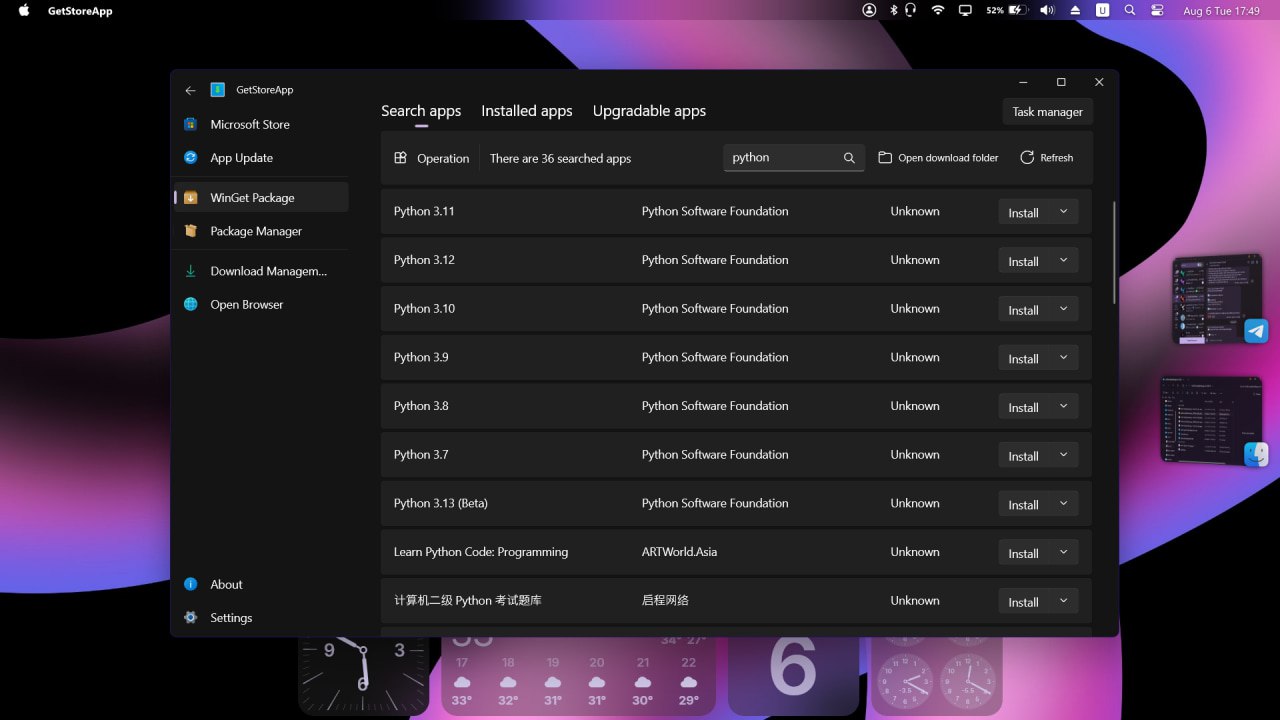Viewport: 1280px width, 720px height.
Task: Click the volume icon in menu bar
Action: [x=1047, y=10]
